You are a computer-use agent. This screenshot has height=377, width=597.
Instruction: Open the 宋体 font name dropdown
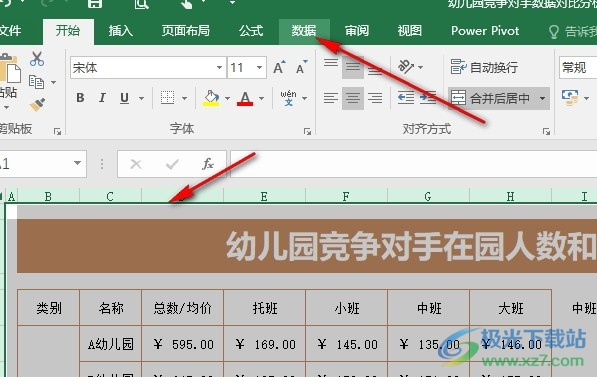point(220,68)
